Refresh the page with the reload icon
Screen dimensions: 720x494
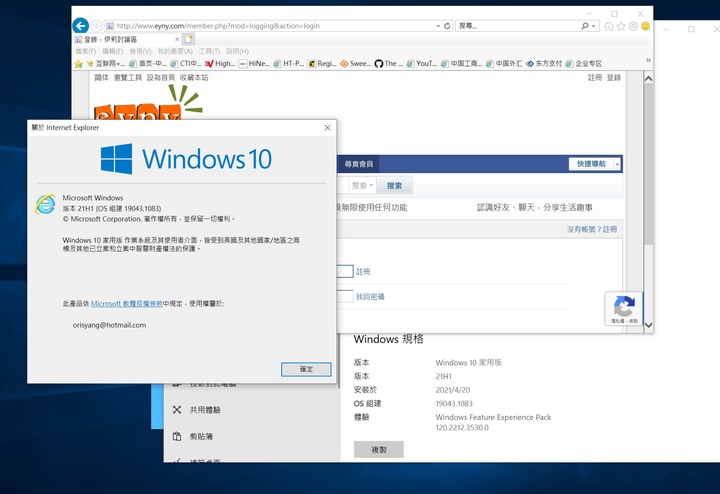pyautogui.click(x=447, y=26)
